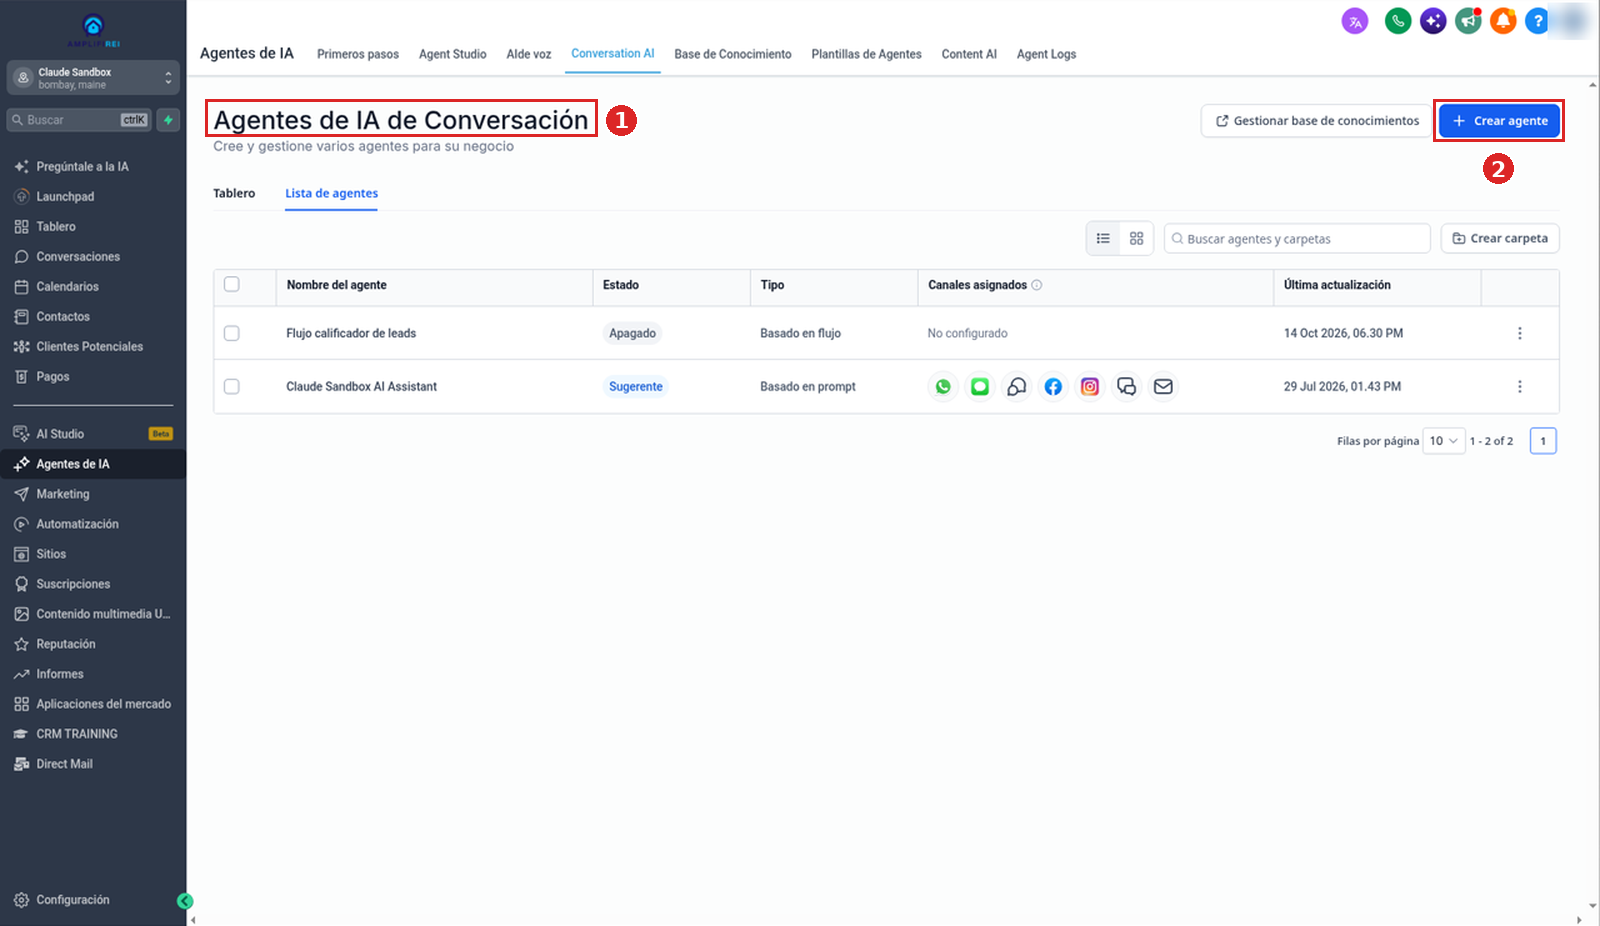Click Gestionar base de conocimientos button
The width and height of the screenshot is (1600, 926).
pyautogui.click(x=1316, y=121)
